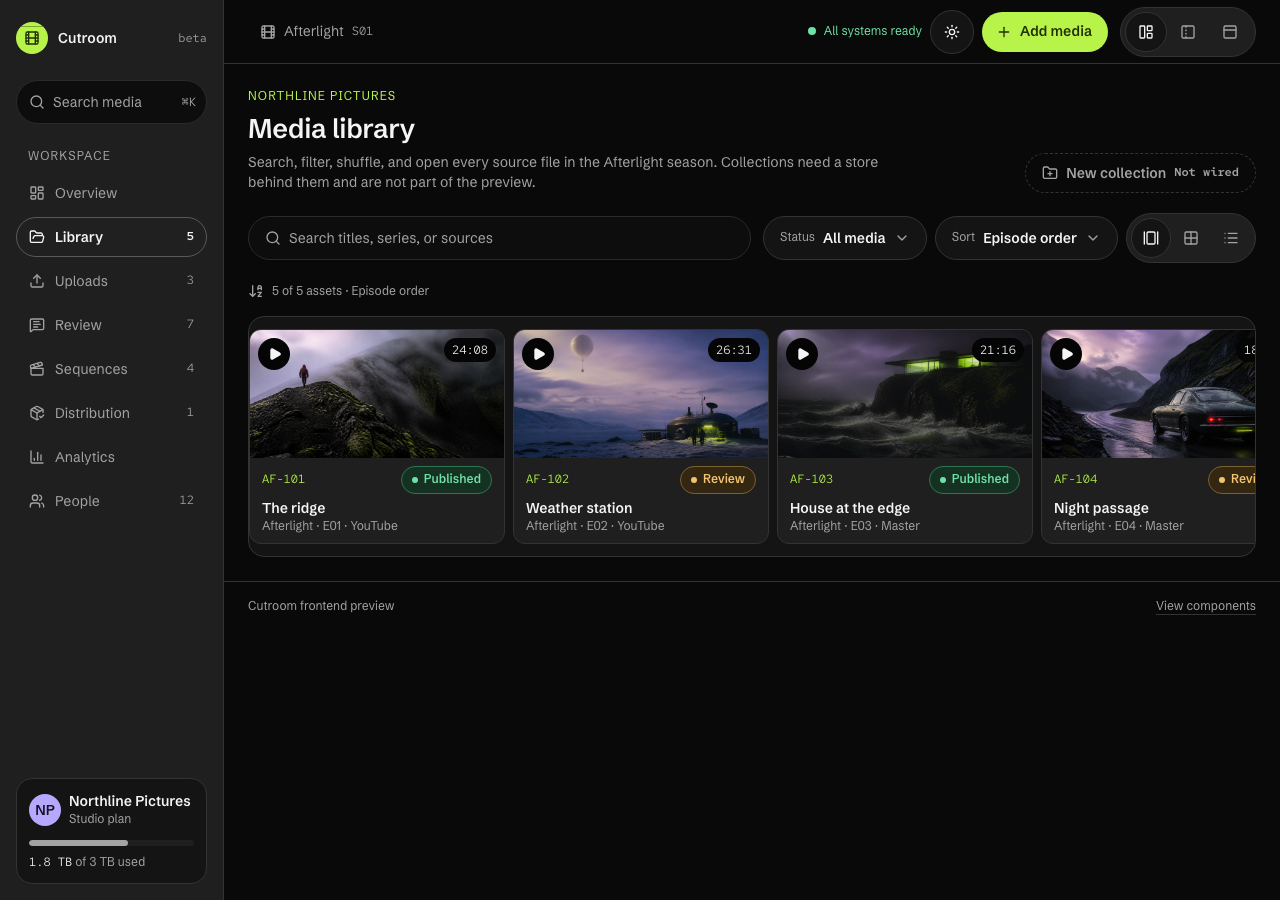1280x900 pixels.
Task: Toggle the light/dark theme sun icon
Action: [952, 32]
